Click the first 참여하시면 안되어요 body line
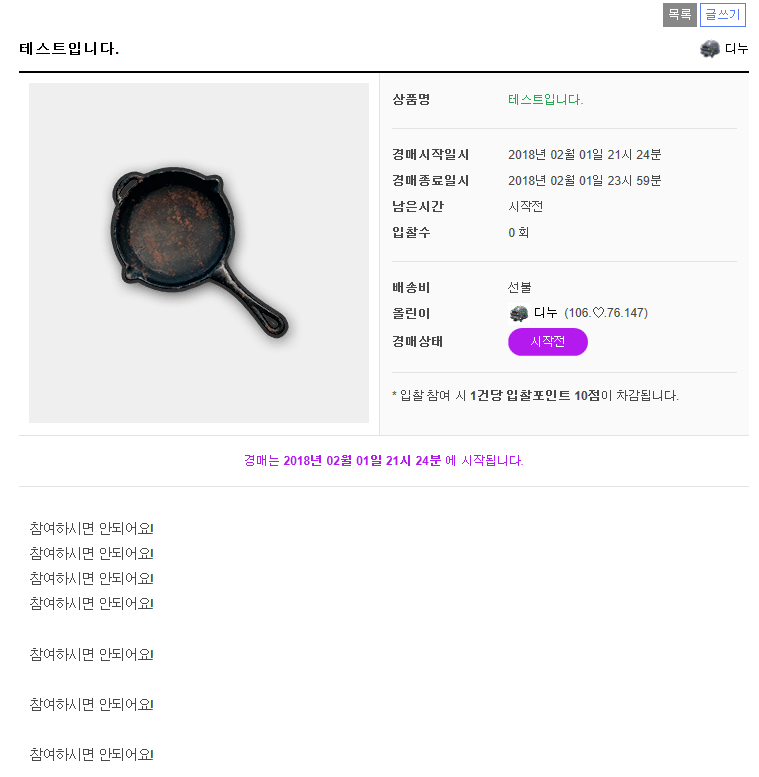The image size is (759, 777). tap(91, 528)
